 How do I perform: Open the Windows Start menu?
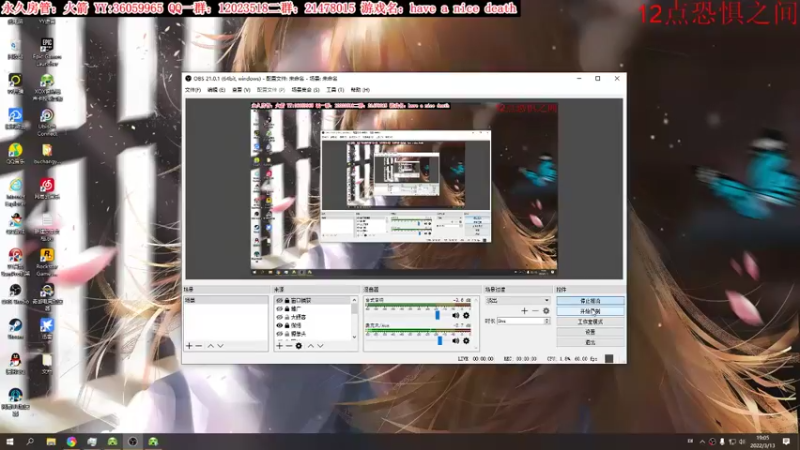(9, 441)
